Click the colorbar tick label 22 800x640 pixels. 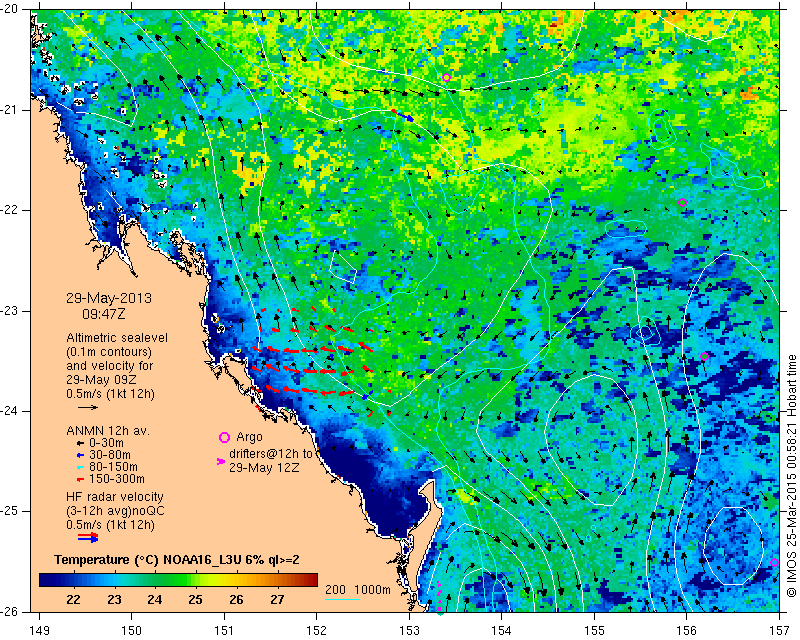pyautogui.click(x=73, y=599)
